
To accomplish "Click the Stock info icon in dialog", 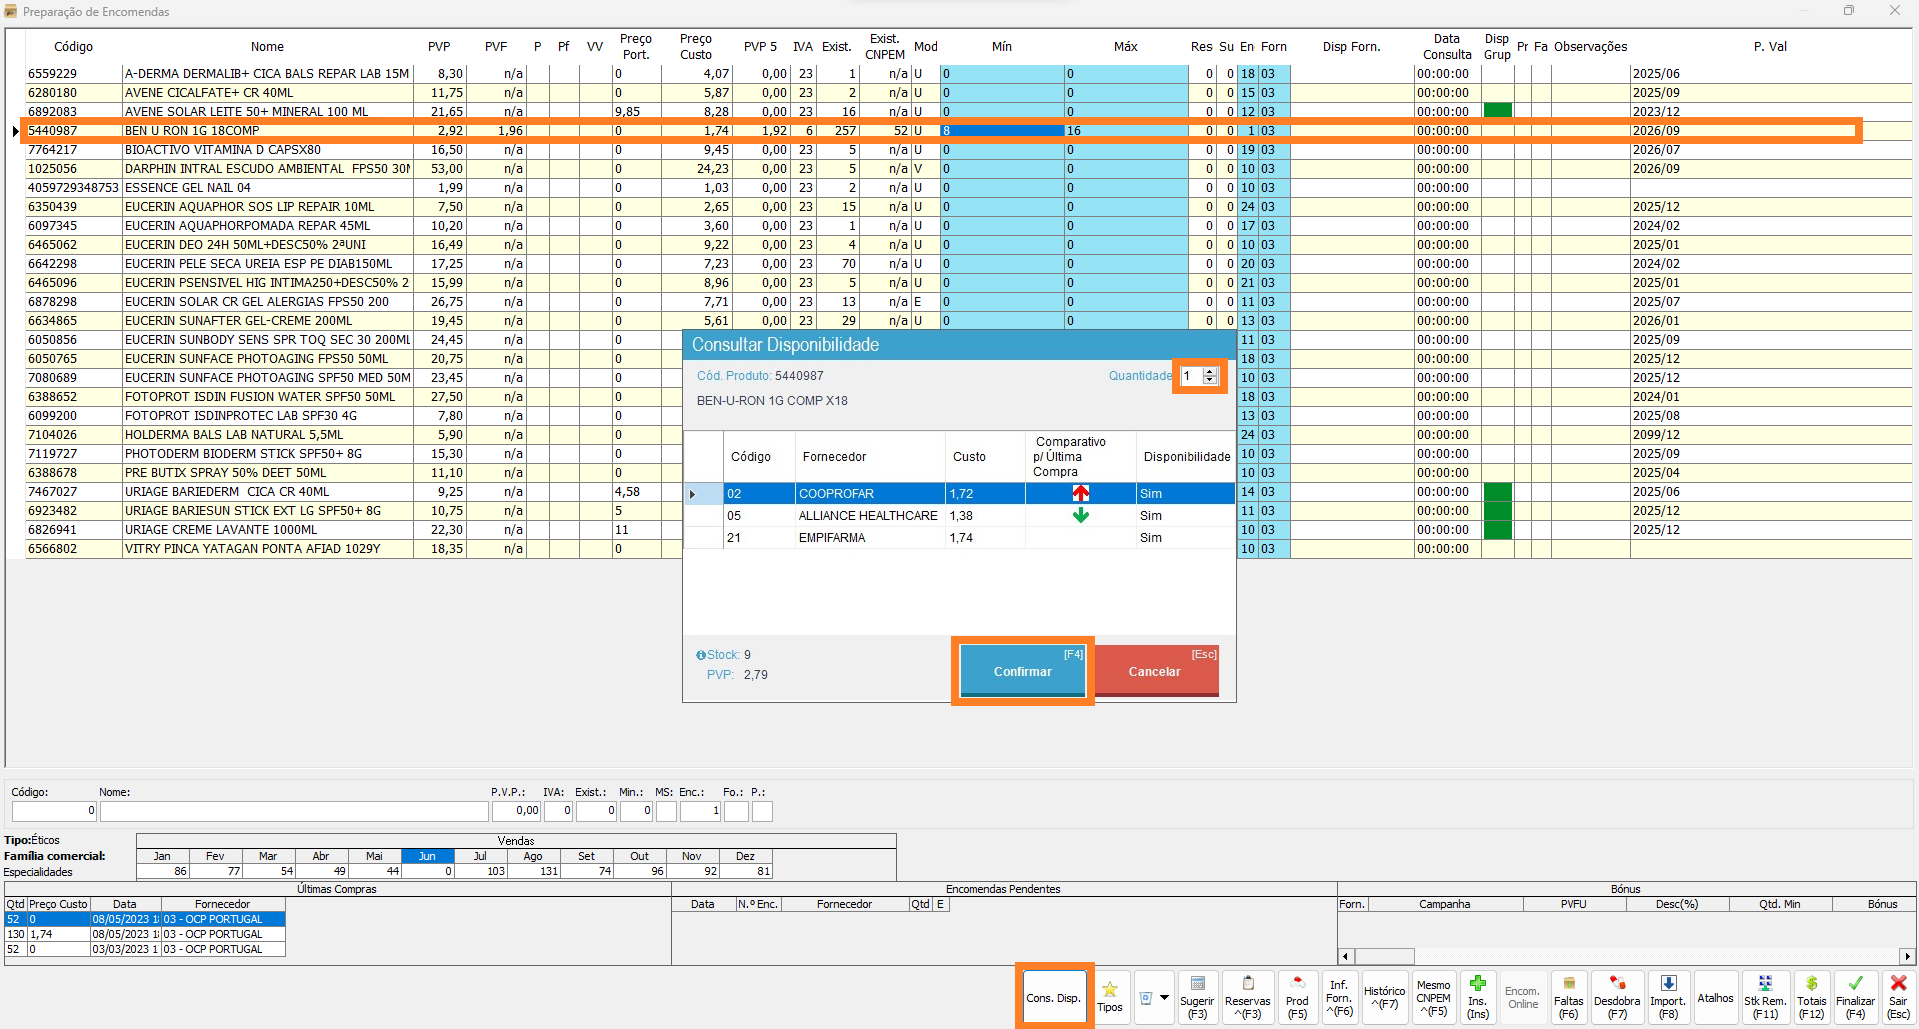I will 701,656.
